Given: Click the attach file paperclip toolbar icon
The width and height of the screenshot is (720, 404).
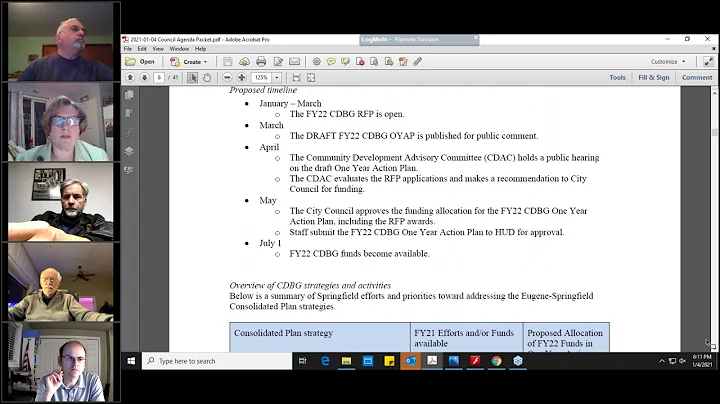Looking at the screenshot, I should [x=417, y=62].
